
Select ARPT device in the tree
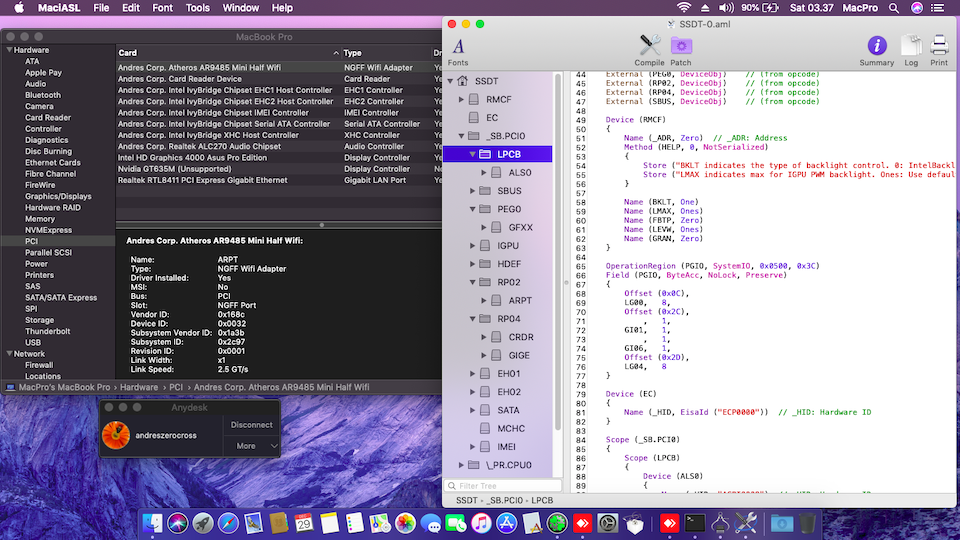[520, 301]
